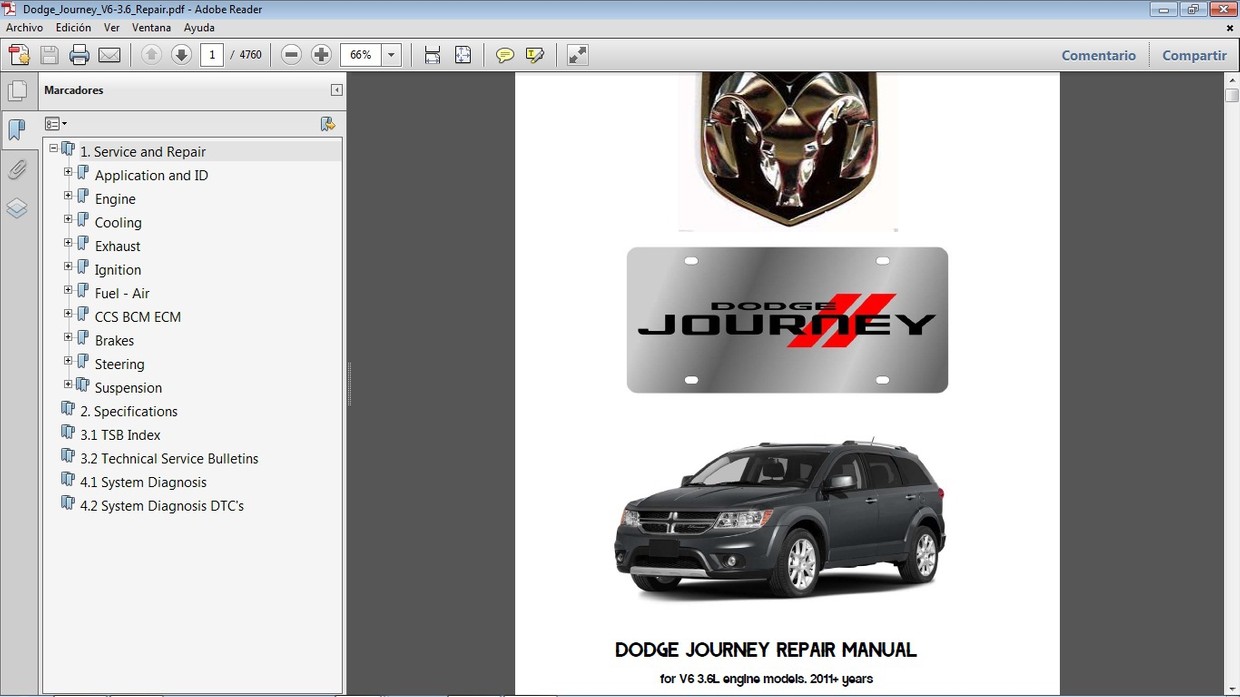
Task: Collapse the Marcadores panel
Action: (x=336, y=90)
